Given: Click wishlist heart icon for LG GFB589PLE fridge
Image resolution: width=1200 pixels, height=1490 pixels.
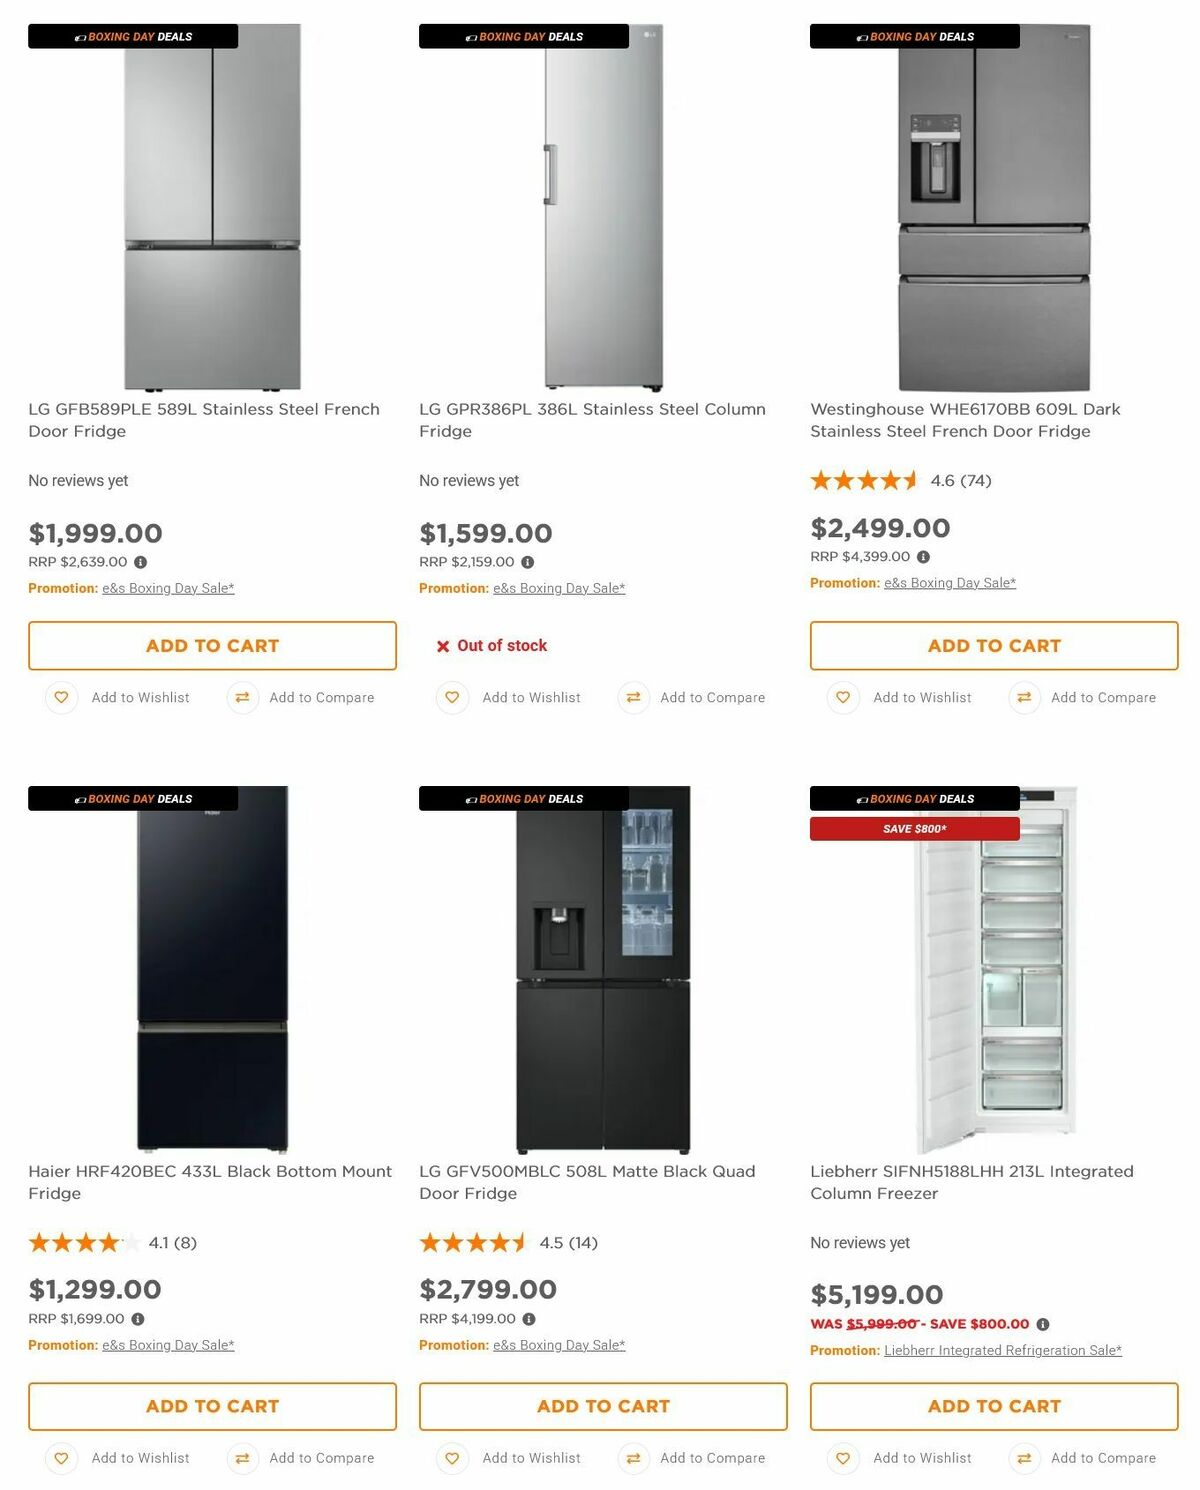Looking at the screenshot, I should (x=61, y=697).
